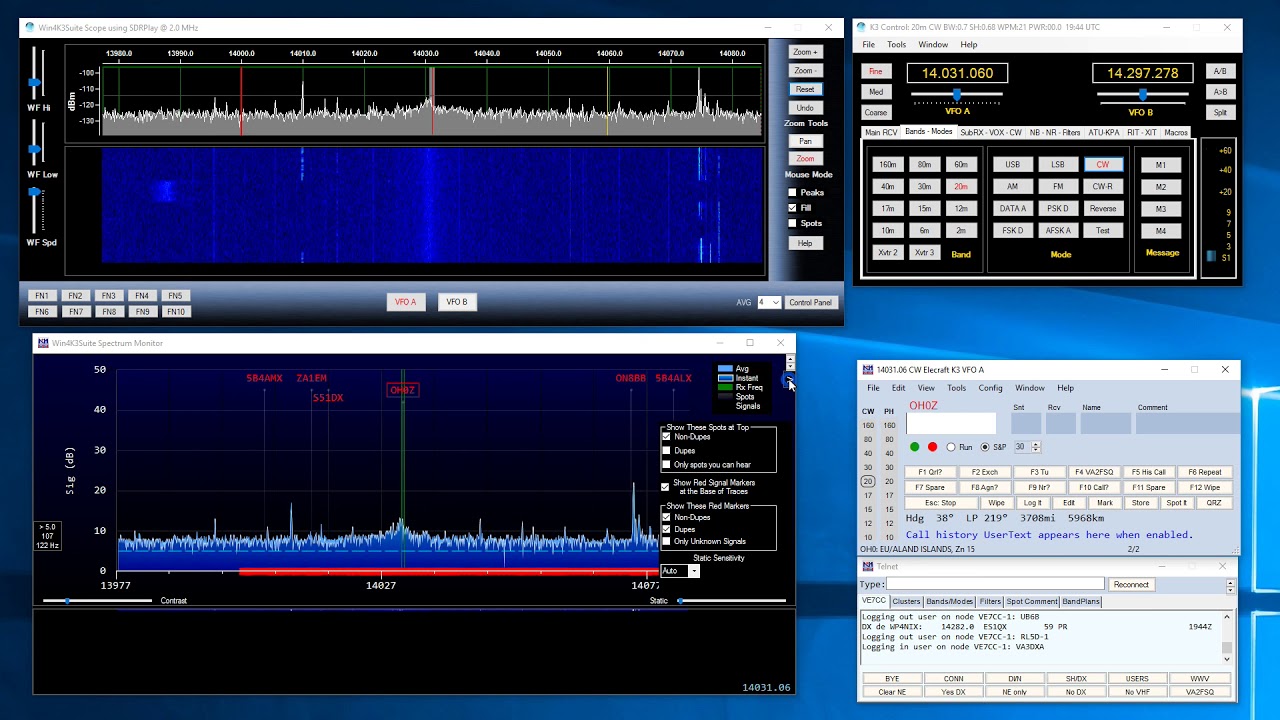Open Spot Comment tab in Telnet
Viewport: 1280px width, 720px height.
[x=1032, y=602]
